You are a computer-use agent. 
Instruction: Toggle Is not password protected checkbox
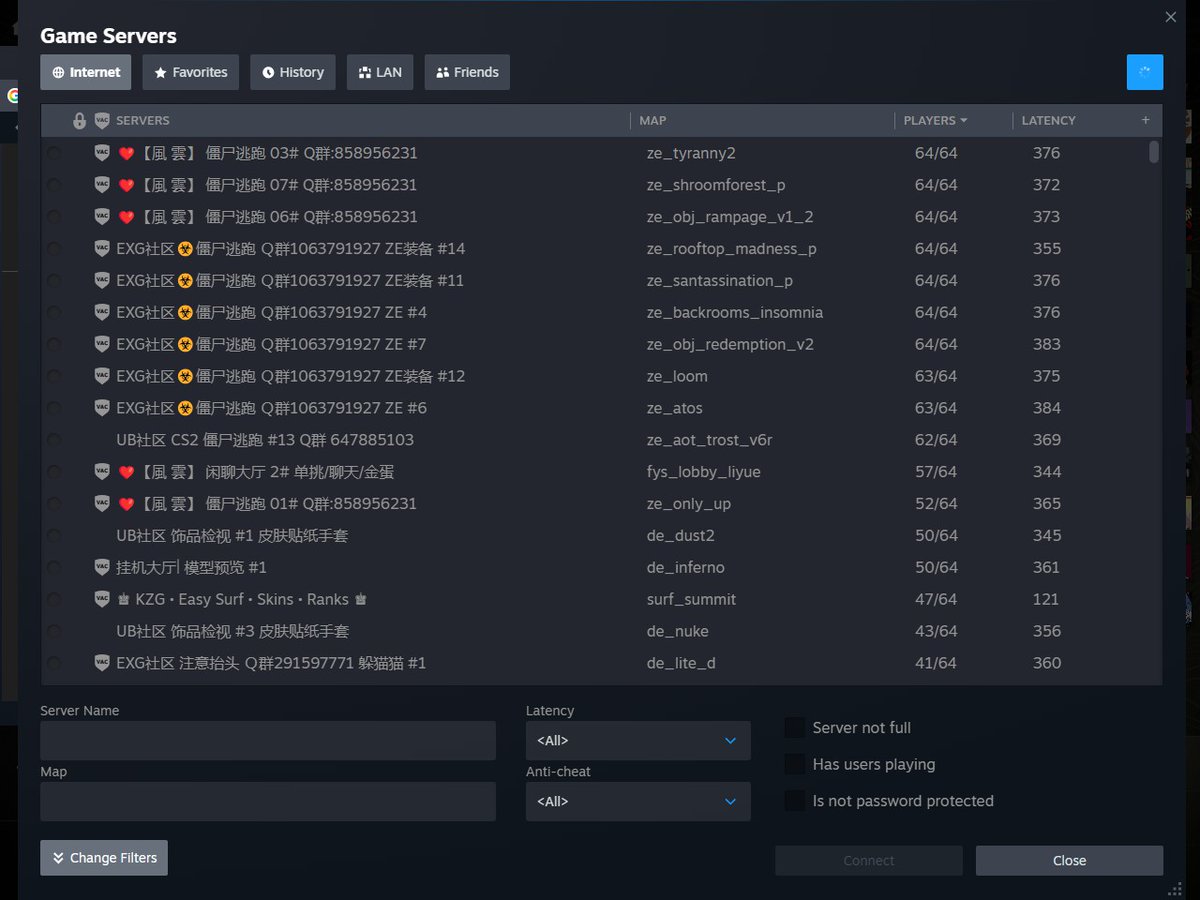click(795, 801)
